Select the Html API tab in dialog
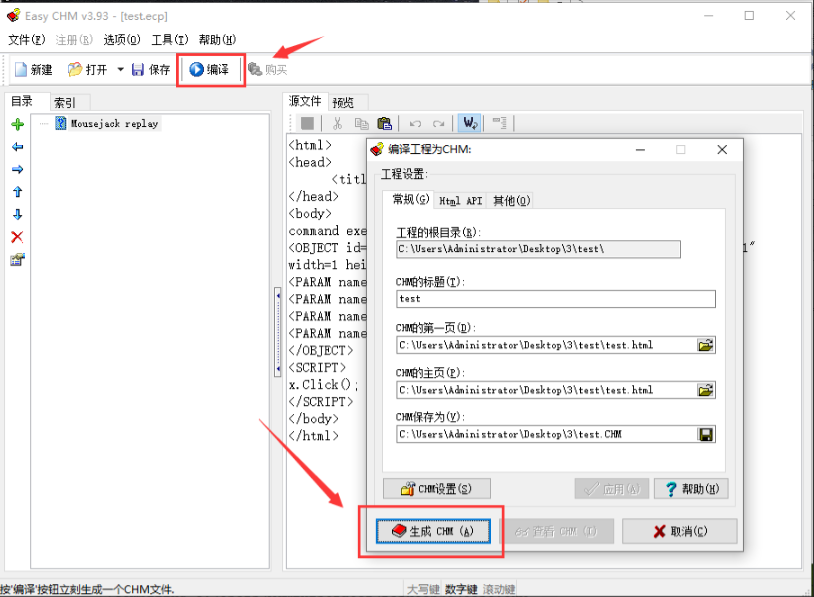 tap(460, 201)
